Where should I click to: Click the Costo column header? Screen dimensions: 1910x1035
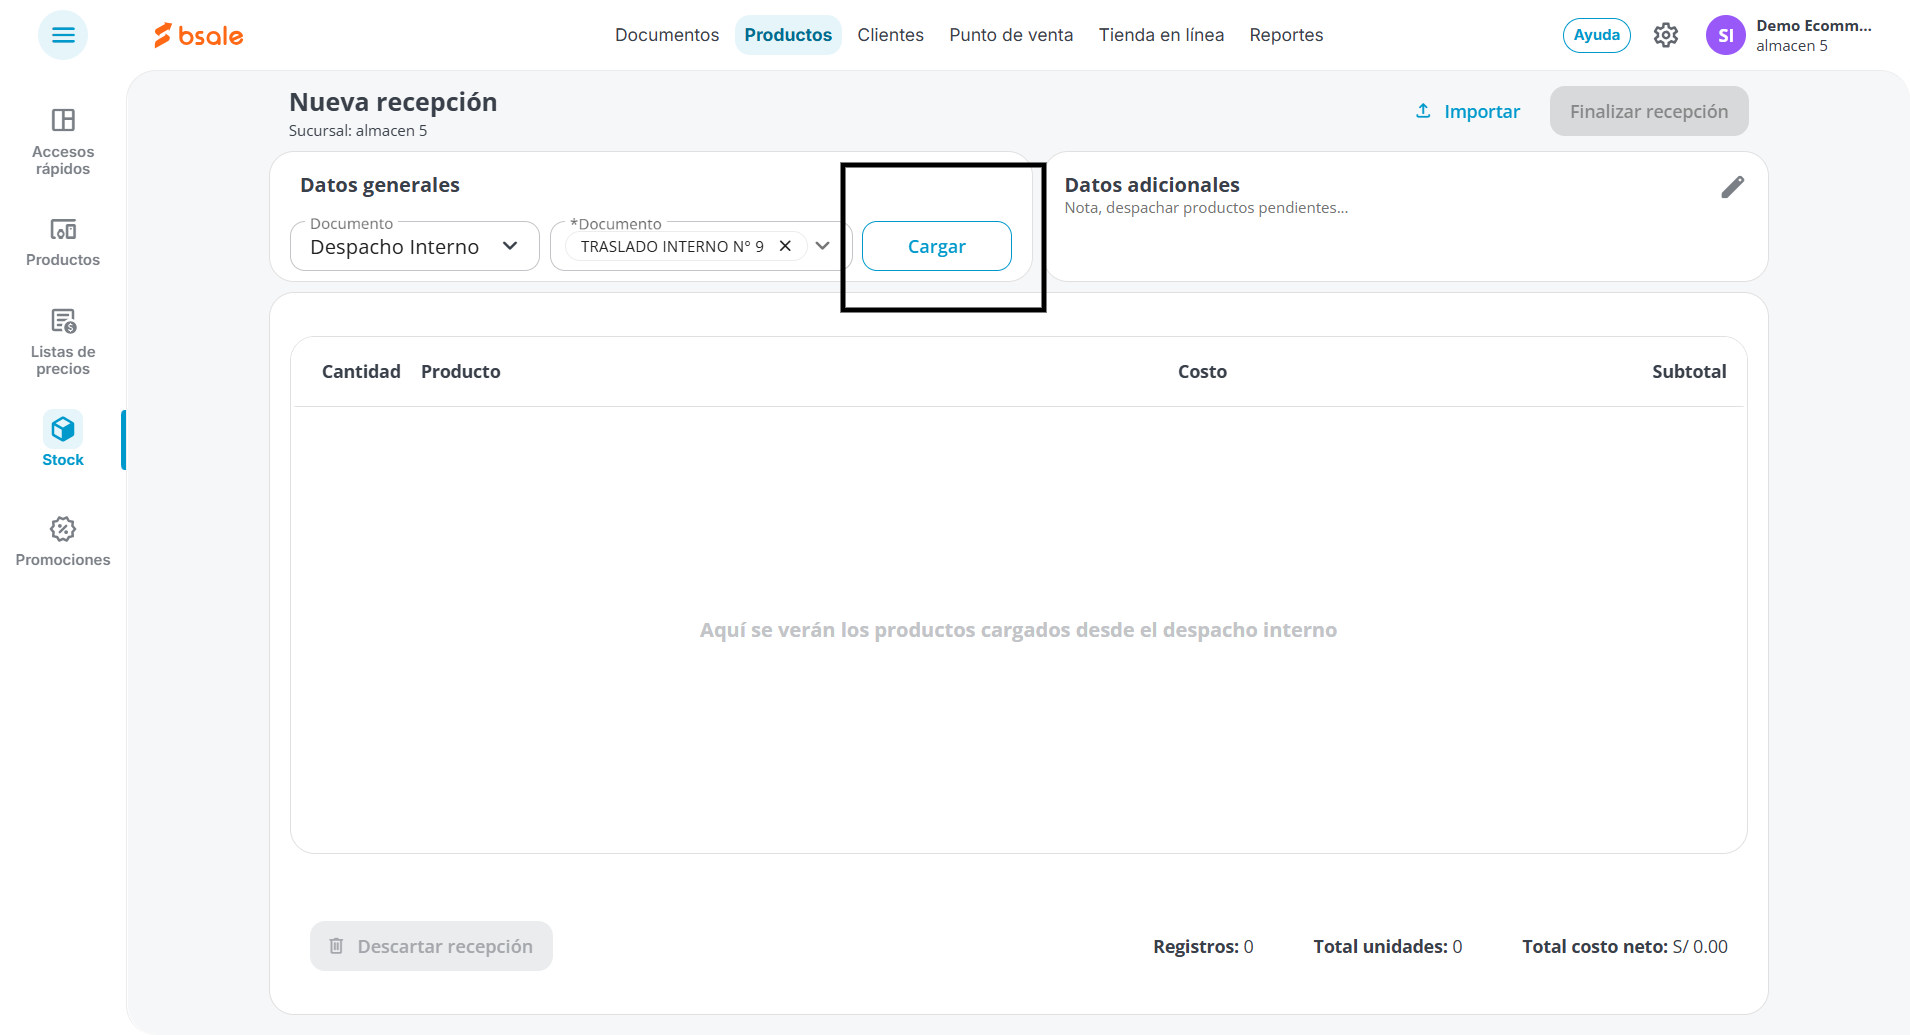pyautogui.click(x=1202, y=372)
